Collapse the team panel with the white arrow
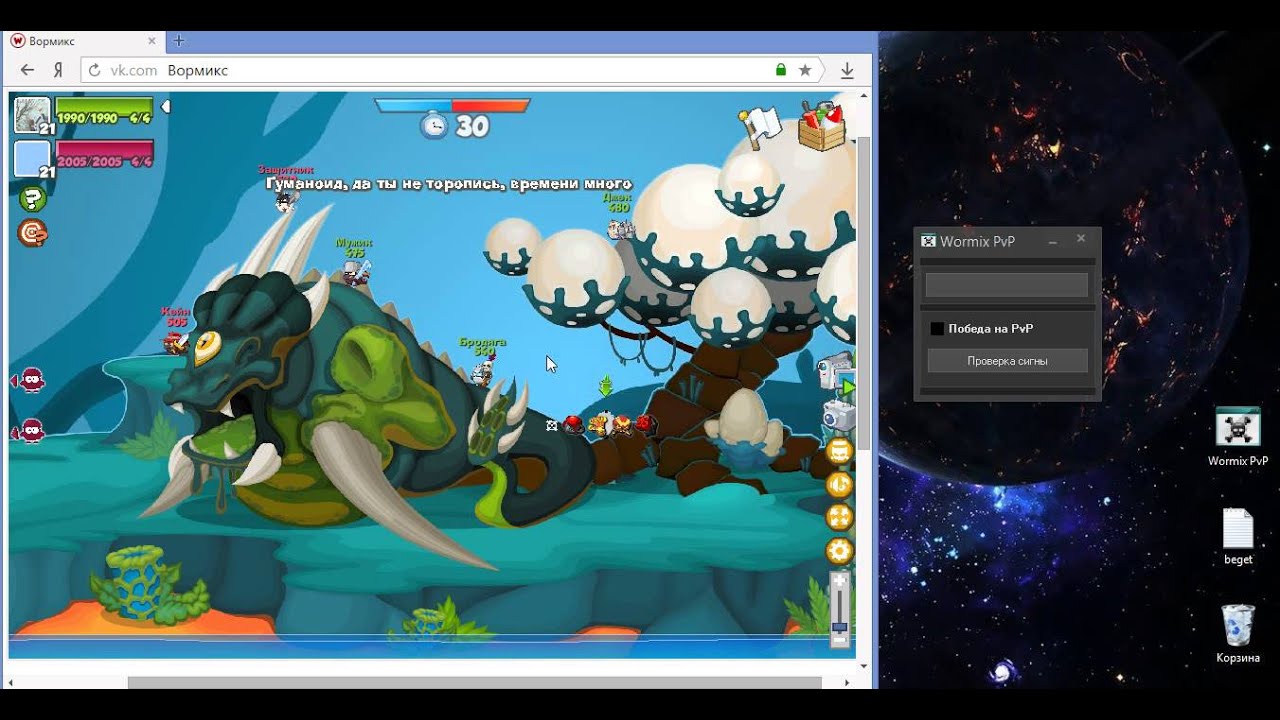This screenshot has height=720, width=1280. point(166,106)
